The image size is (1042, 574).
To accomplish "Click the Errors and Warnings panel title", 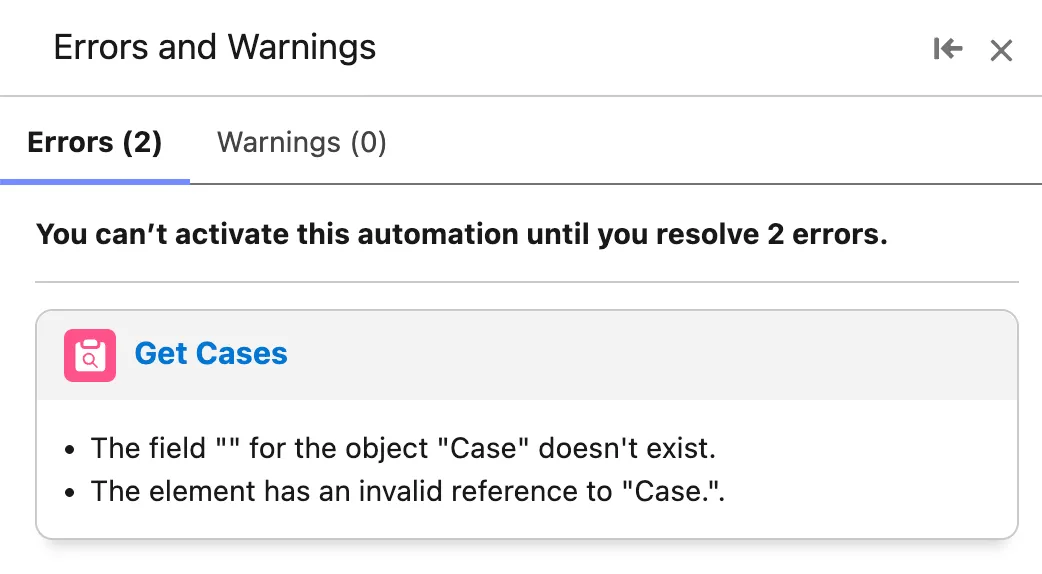I will 214,47.
